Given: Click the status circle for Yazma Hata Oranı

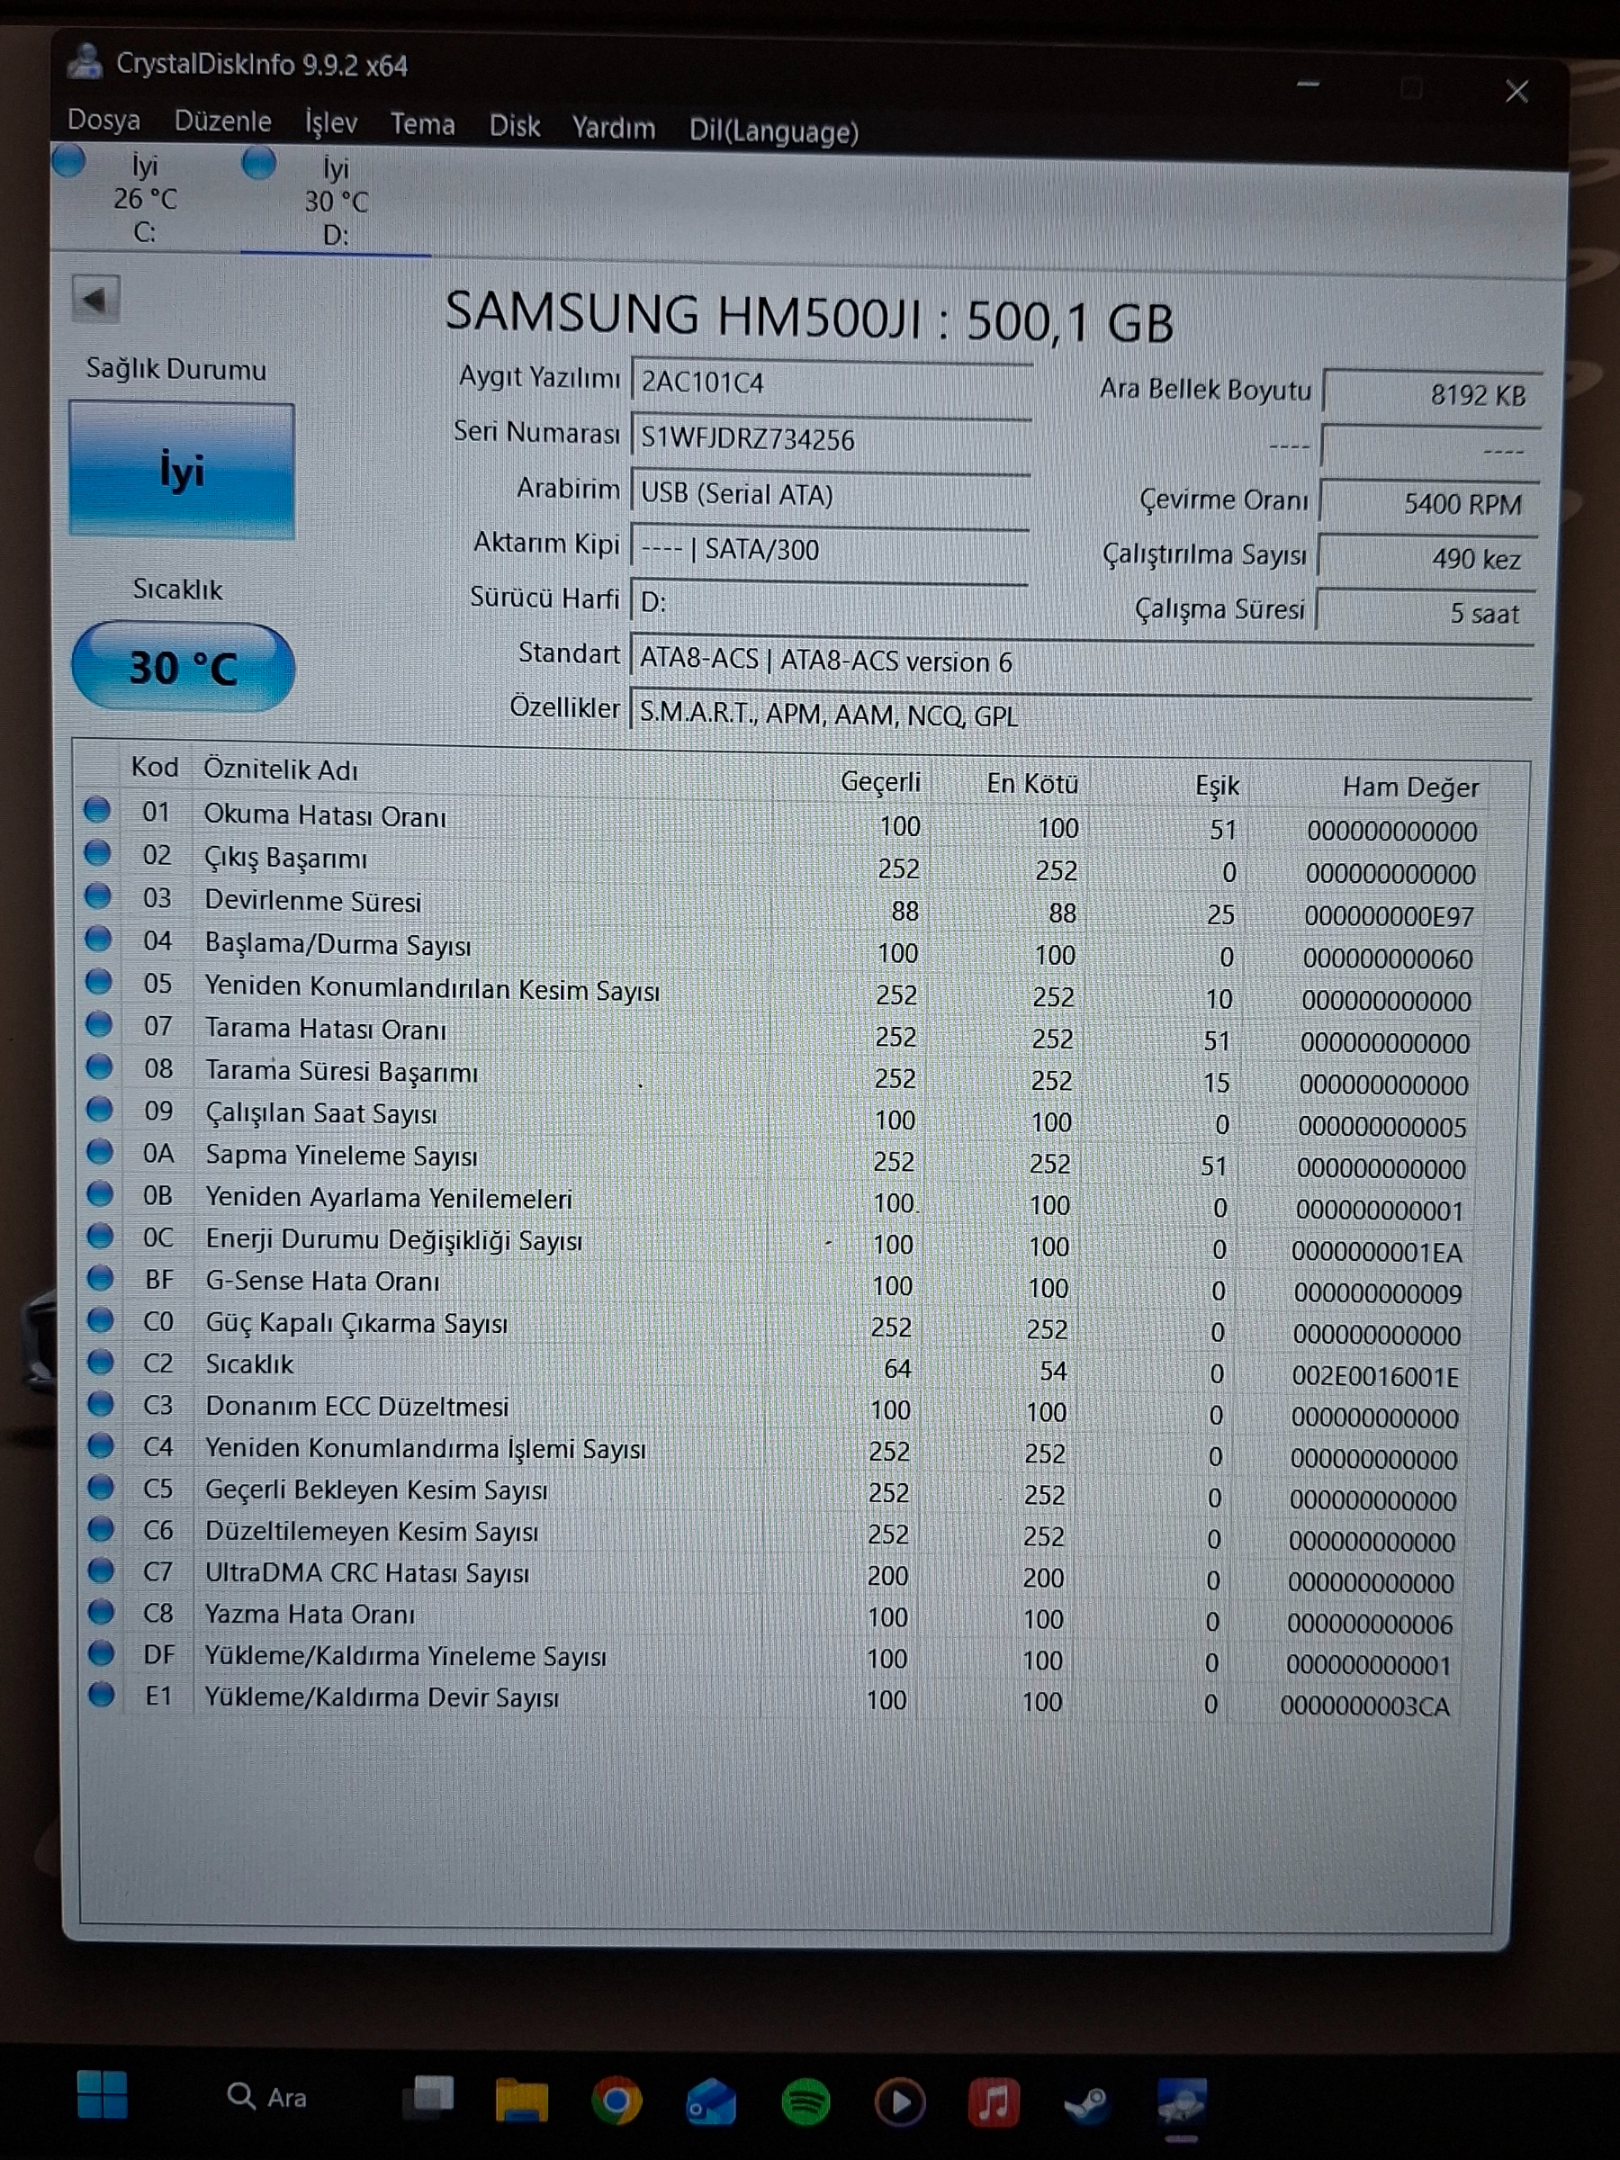Looking at the screenshot, I should [x=101, y=1611].
